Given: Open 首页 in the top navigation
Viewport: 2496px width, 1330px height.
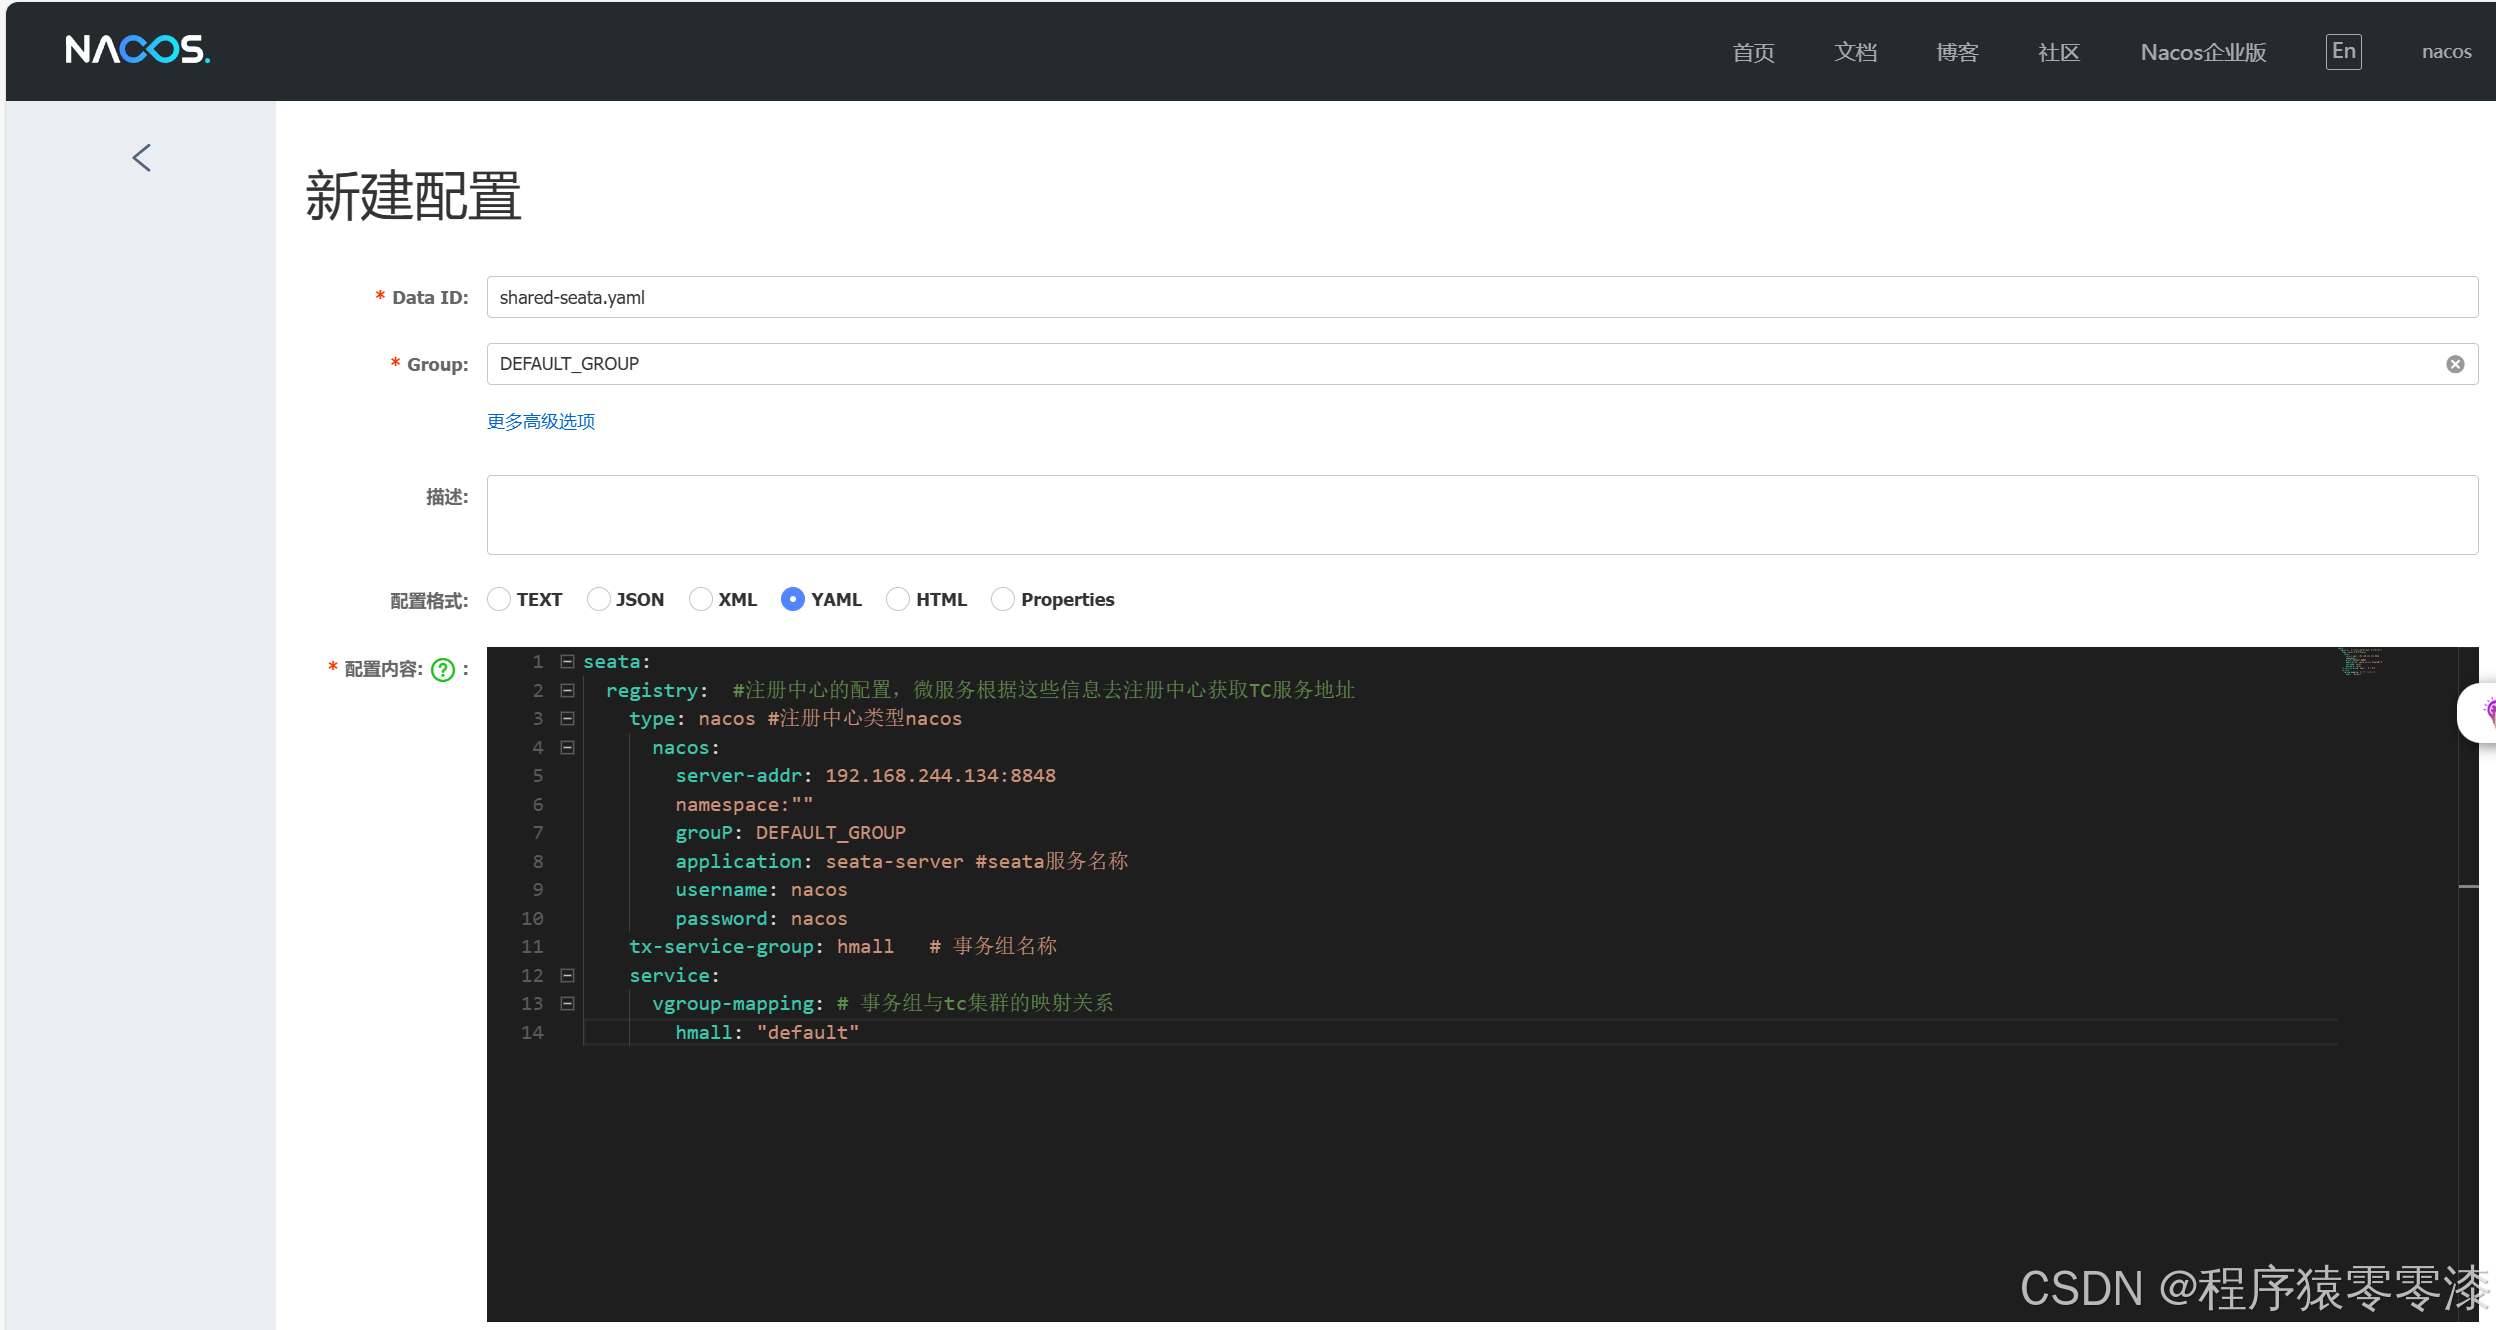Looking at the screenshot, I should coord(1753,52).
